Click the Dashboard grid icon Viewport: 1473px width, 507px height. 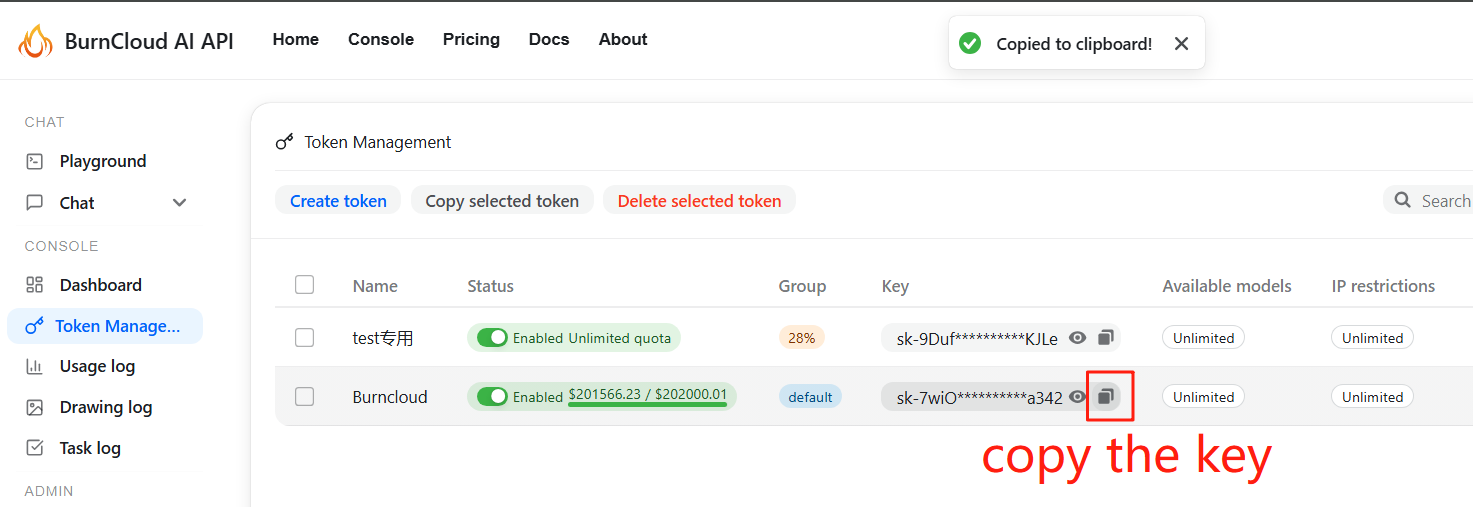[35, 285]
